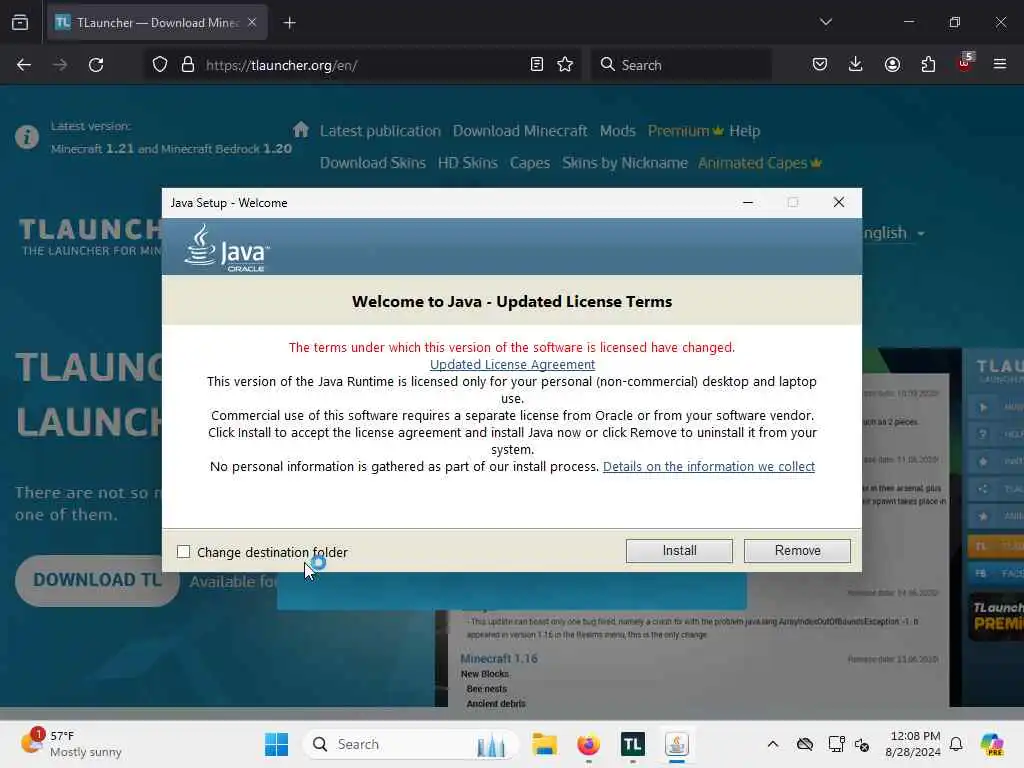Click the cloud sync tray icon
Image resolution: width=1024 pixels, height=768 pixels.
pos(805,744)
